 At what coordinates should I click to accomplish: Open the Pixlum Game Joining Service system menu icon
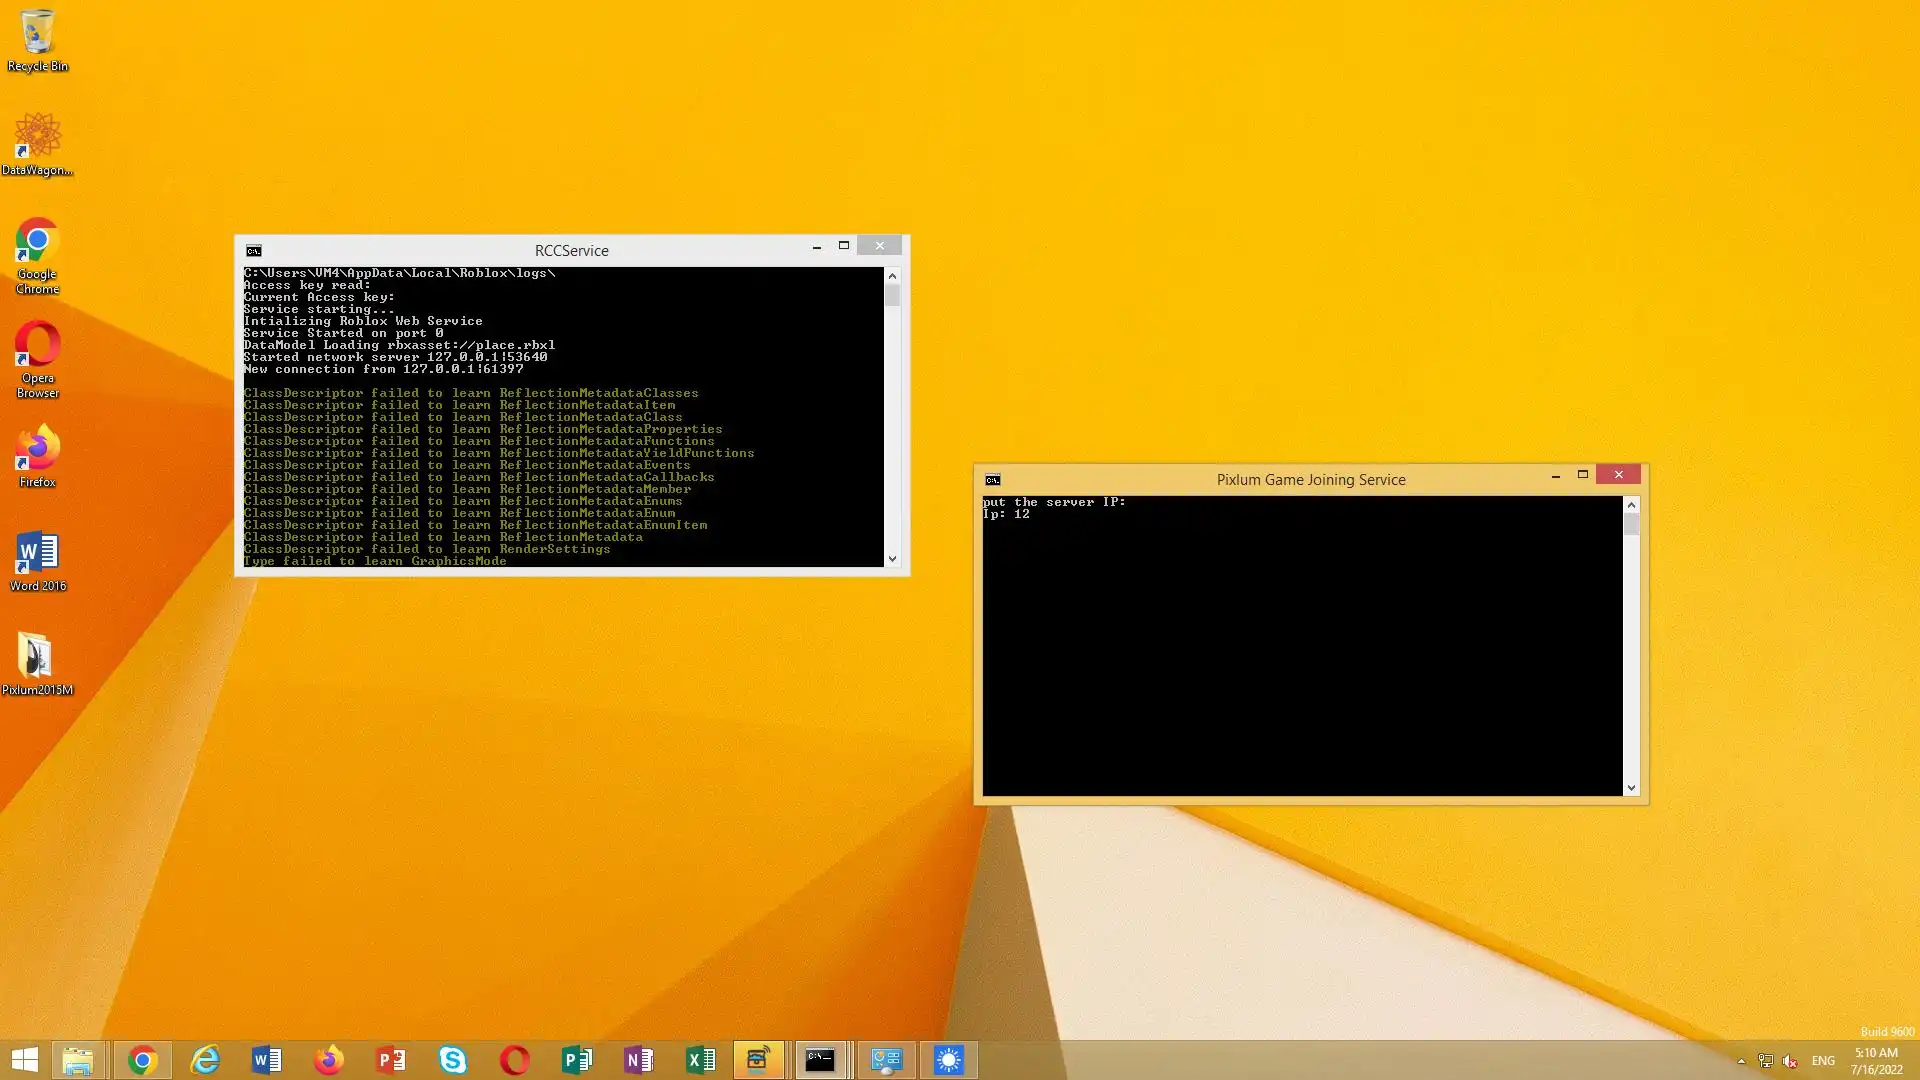point(992,480)
